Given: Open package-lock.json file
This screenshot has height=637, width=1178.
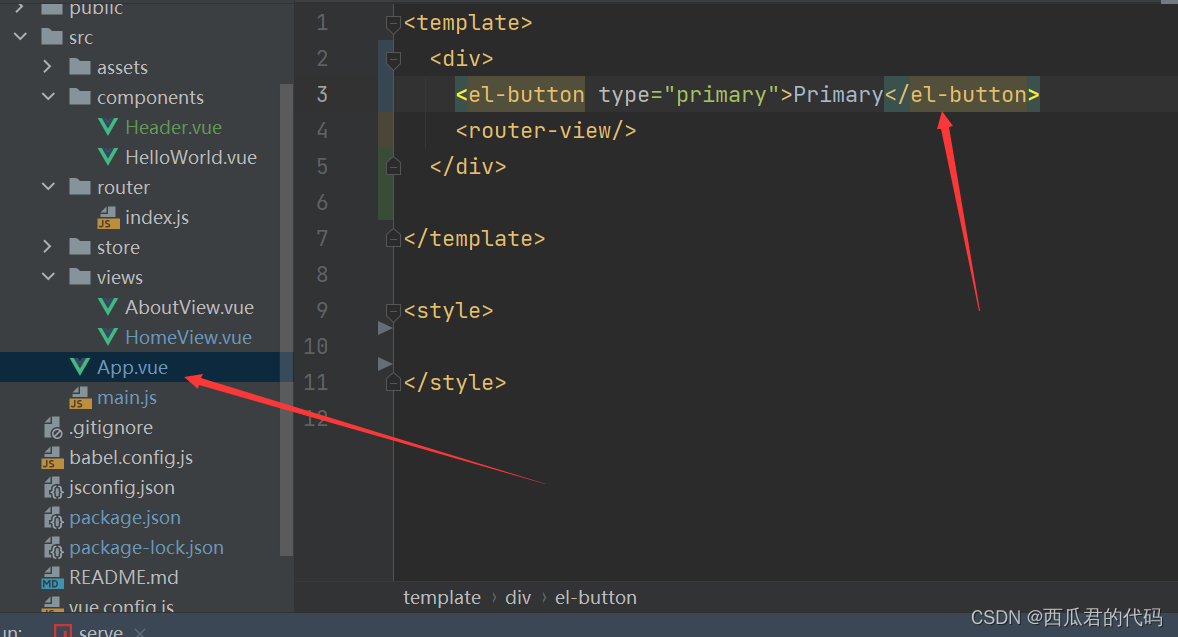Looking at the screenshot, I should pyautogui.click(x=146, y=548).
